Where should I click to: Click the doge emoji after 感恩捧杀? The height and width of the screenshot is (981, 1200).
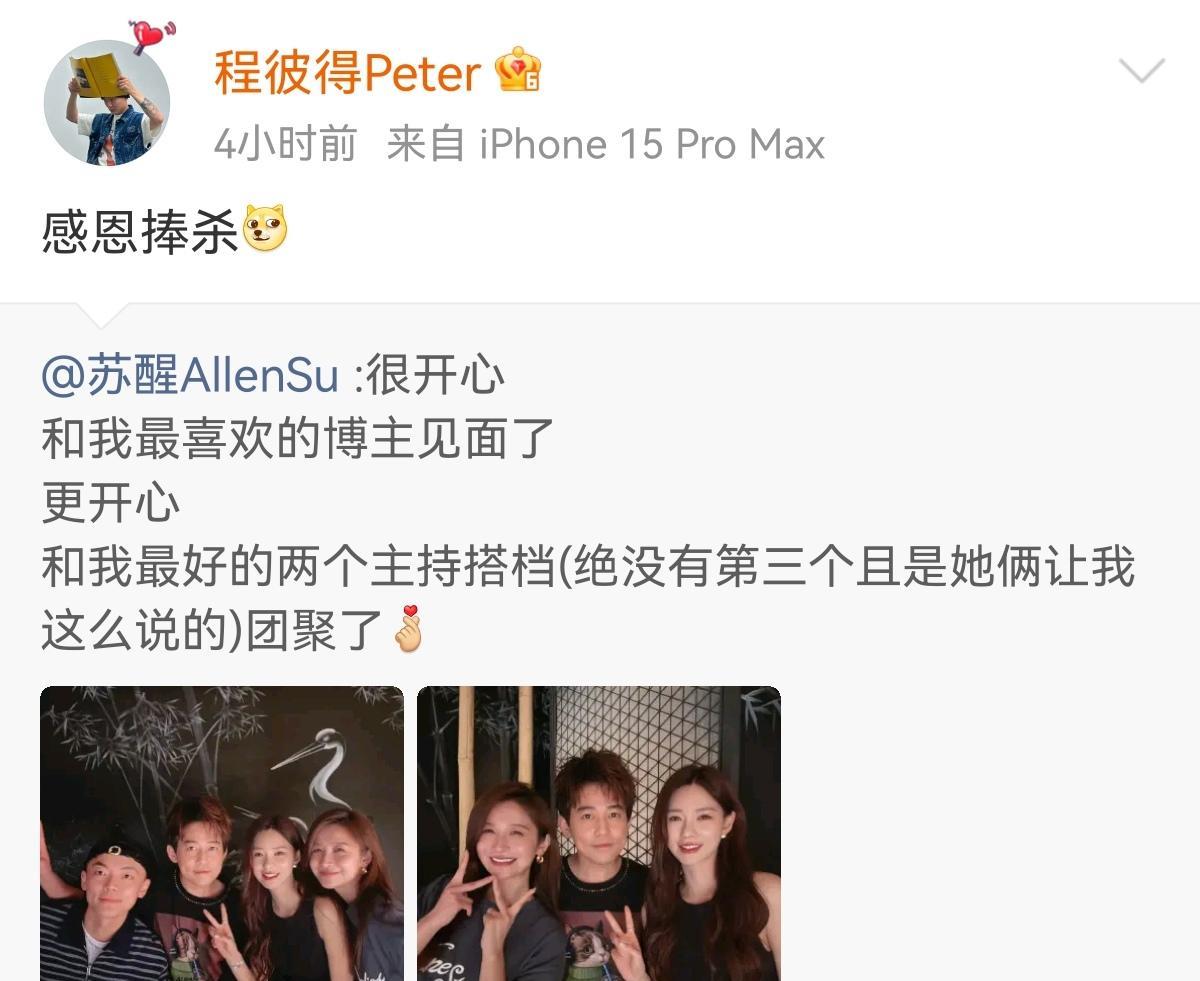tap(265, 229)
